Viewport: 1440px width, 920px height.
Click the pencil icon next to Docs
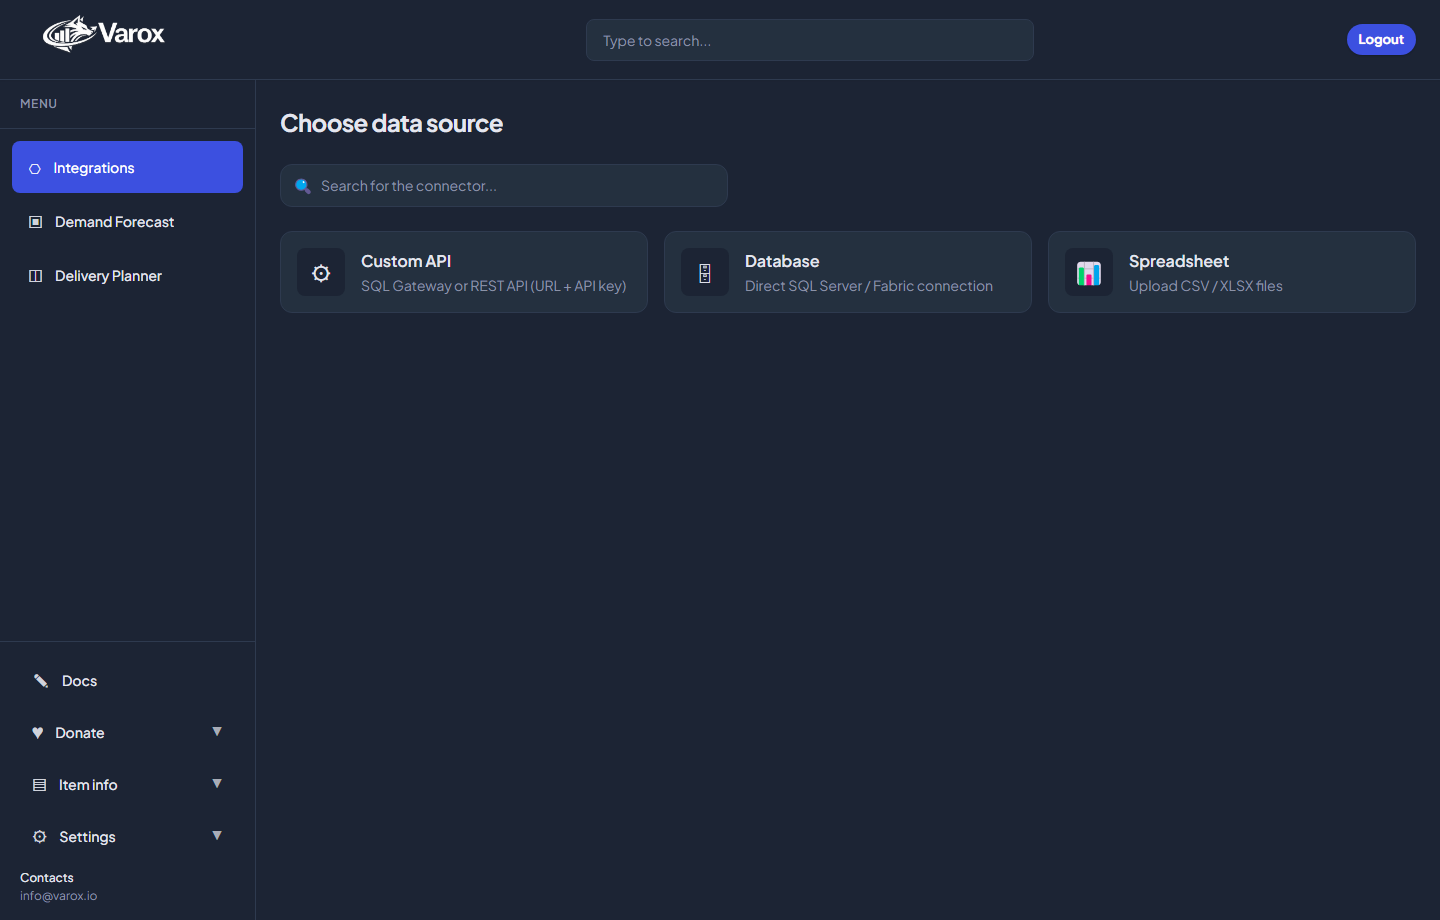(x=40, y=680)
